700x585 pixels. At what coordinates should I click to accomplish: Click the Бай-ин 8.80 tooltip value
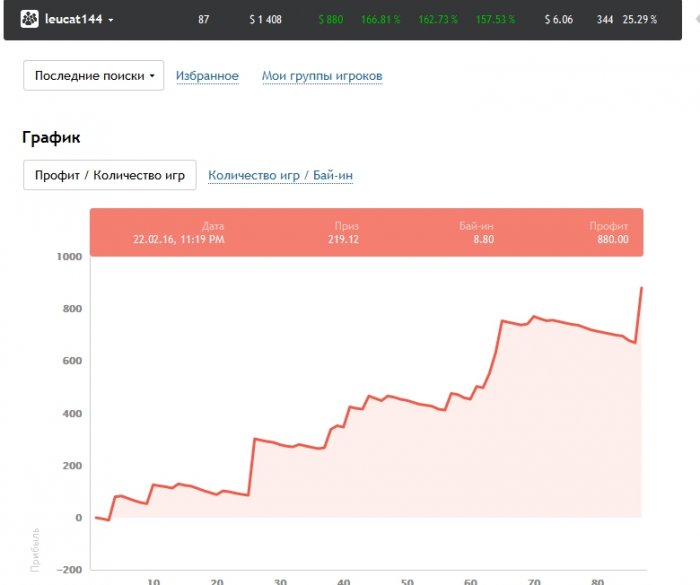[x=483, y=239]
